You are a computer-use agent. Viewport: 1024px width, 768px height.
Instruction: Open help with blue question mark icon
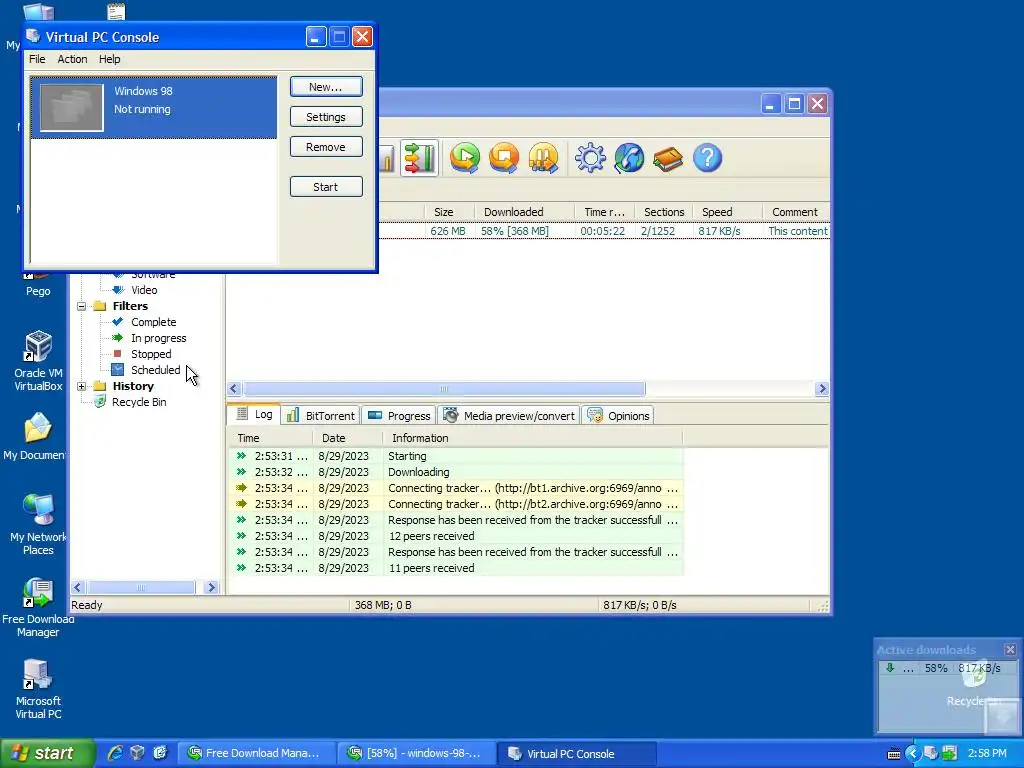[707, 158]
